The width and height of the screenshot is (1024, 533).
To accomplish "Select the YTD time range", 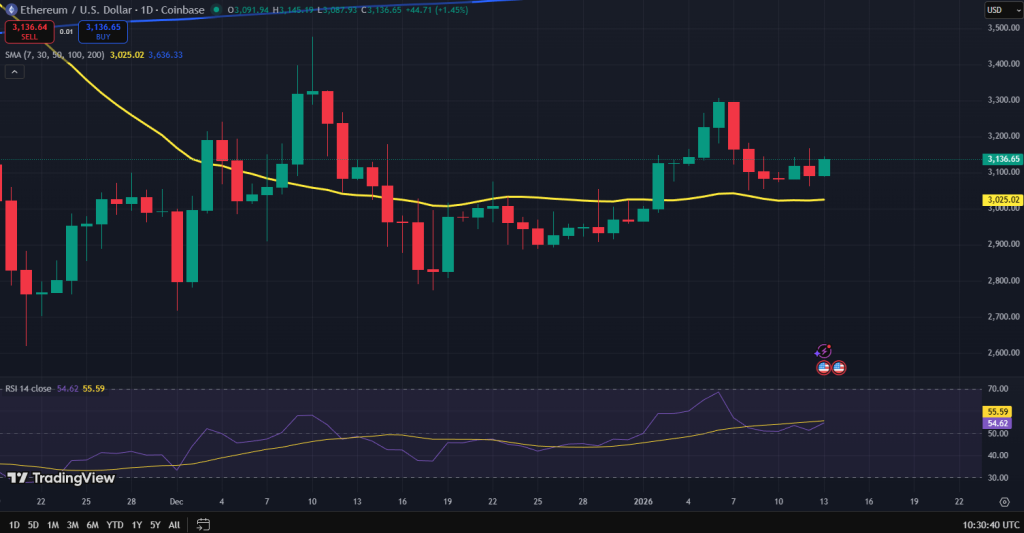I will [x=115, y=525].
